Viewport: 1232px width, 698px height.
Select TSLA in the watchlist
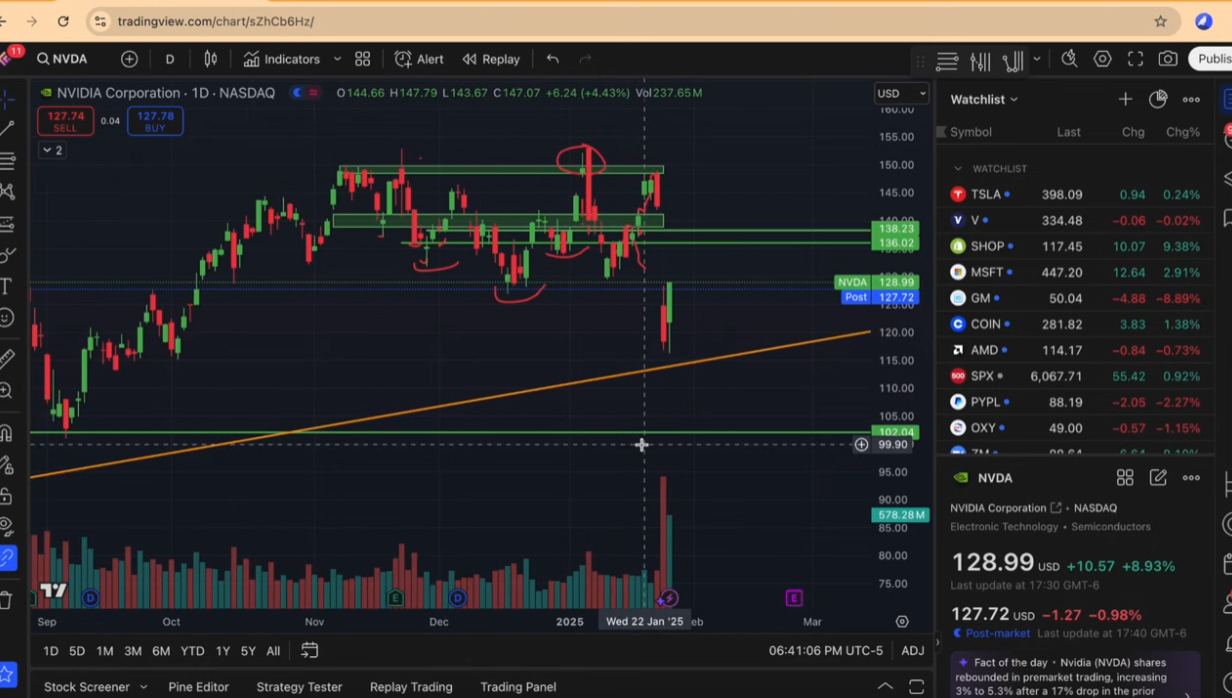985,195
